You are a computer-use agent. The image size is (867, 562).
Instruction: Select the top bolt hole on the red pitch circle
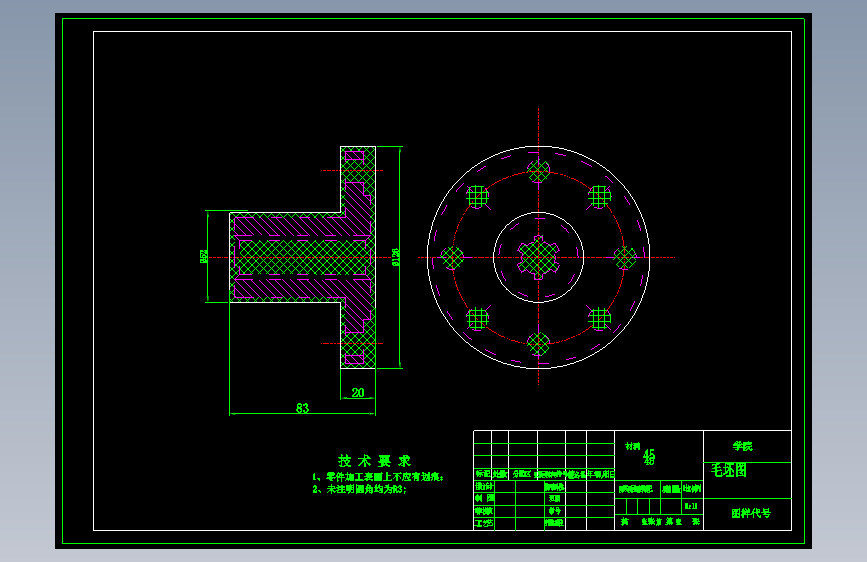(539, 171)
